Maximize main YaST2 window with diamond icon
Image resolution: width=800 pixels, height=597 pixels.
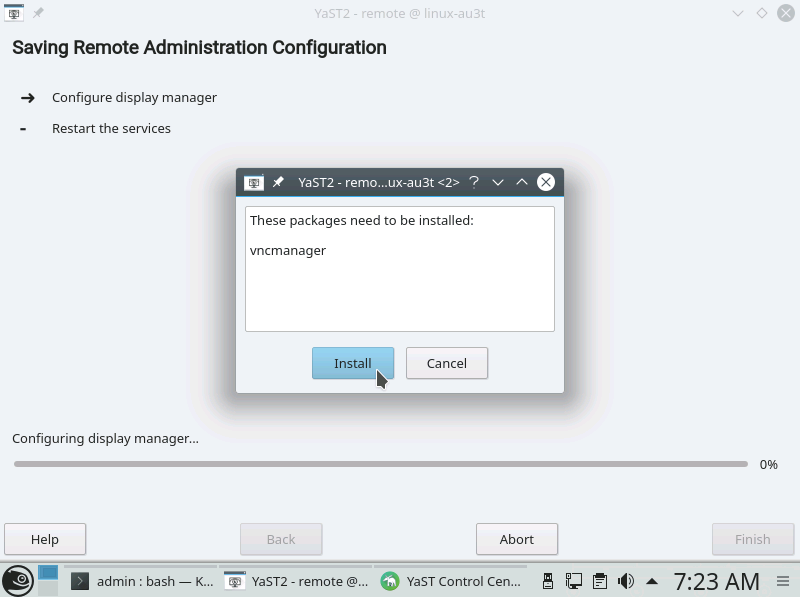(762, 13)
